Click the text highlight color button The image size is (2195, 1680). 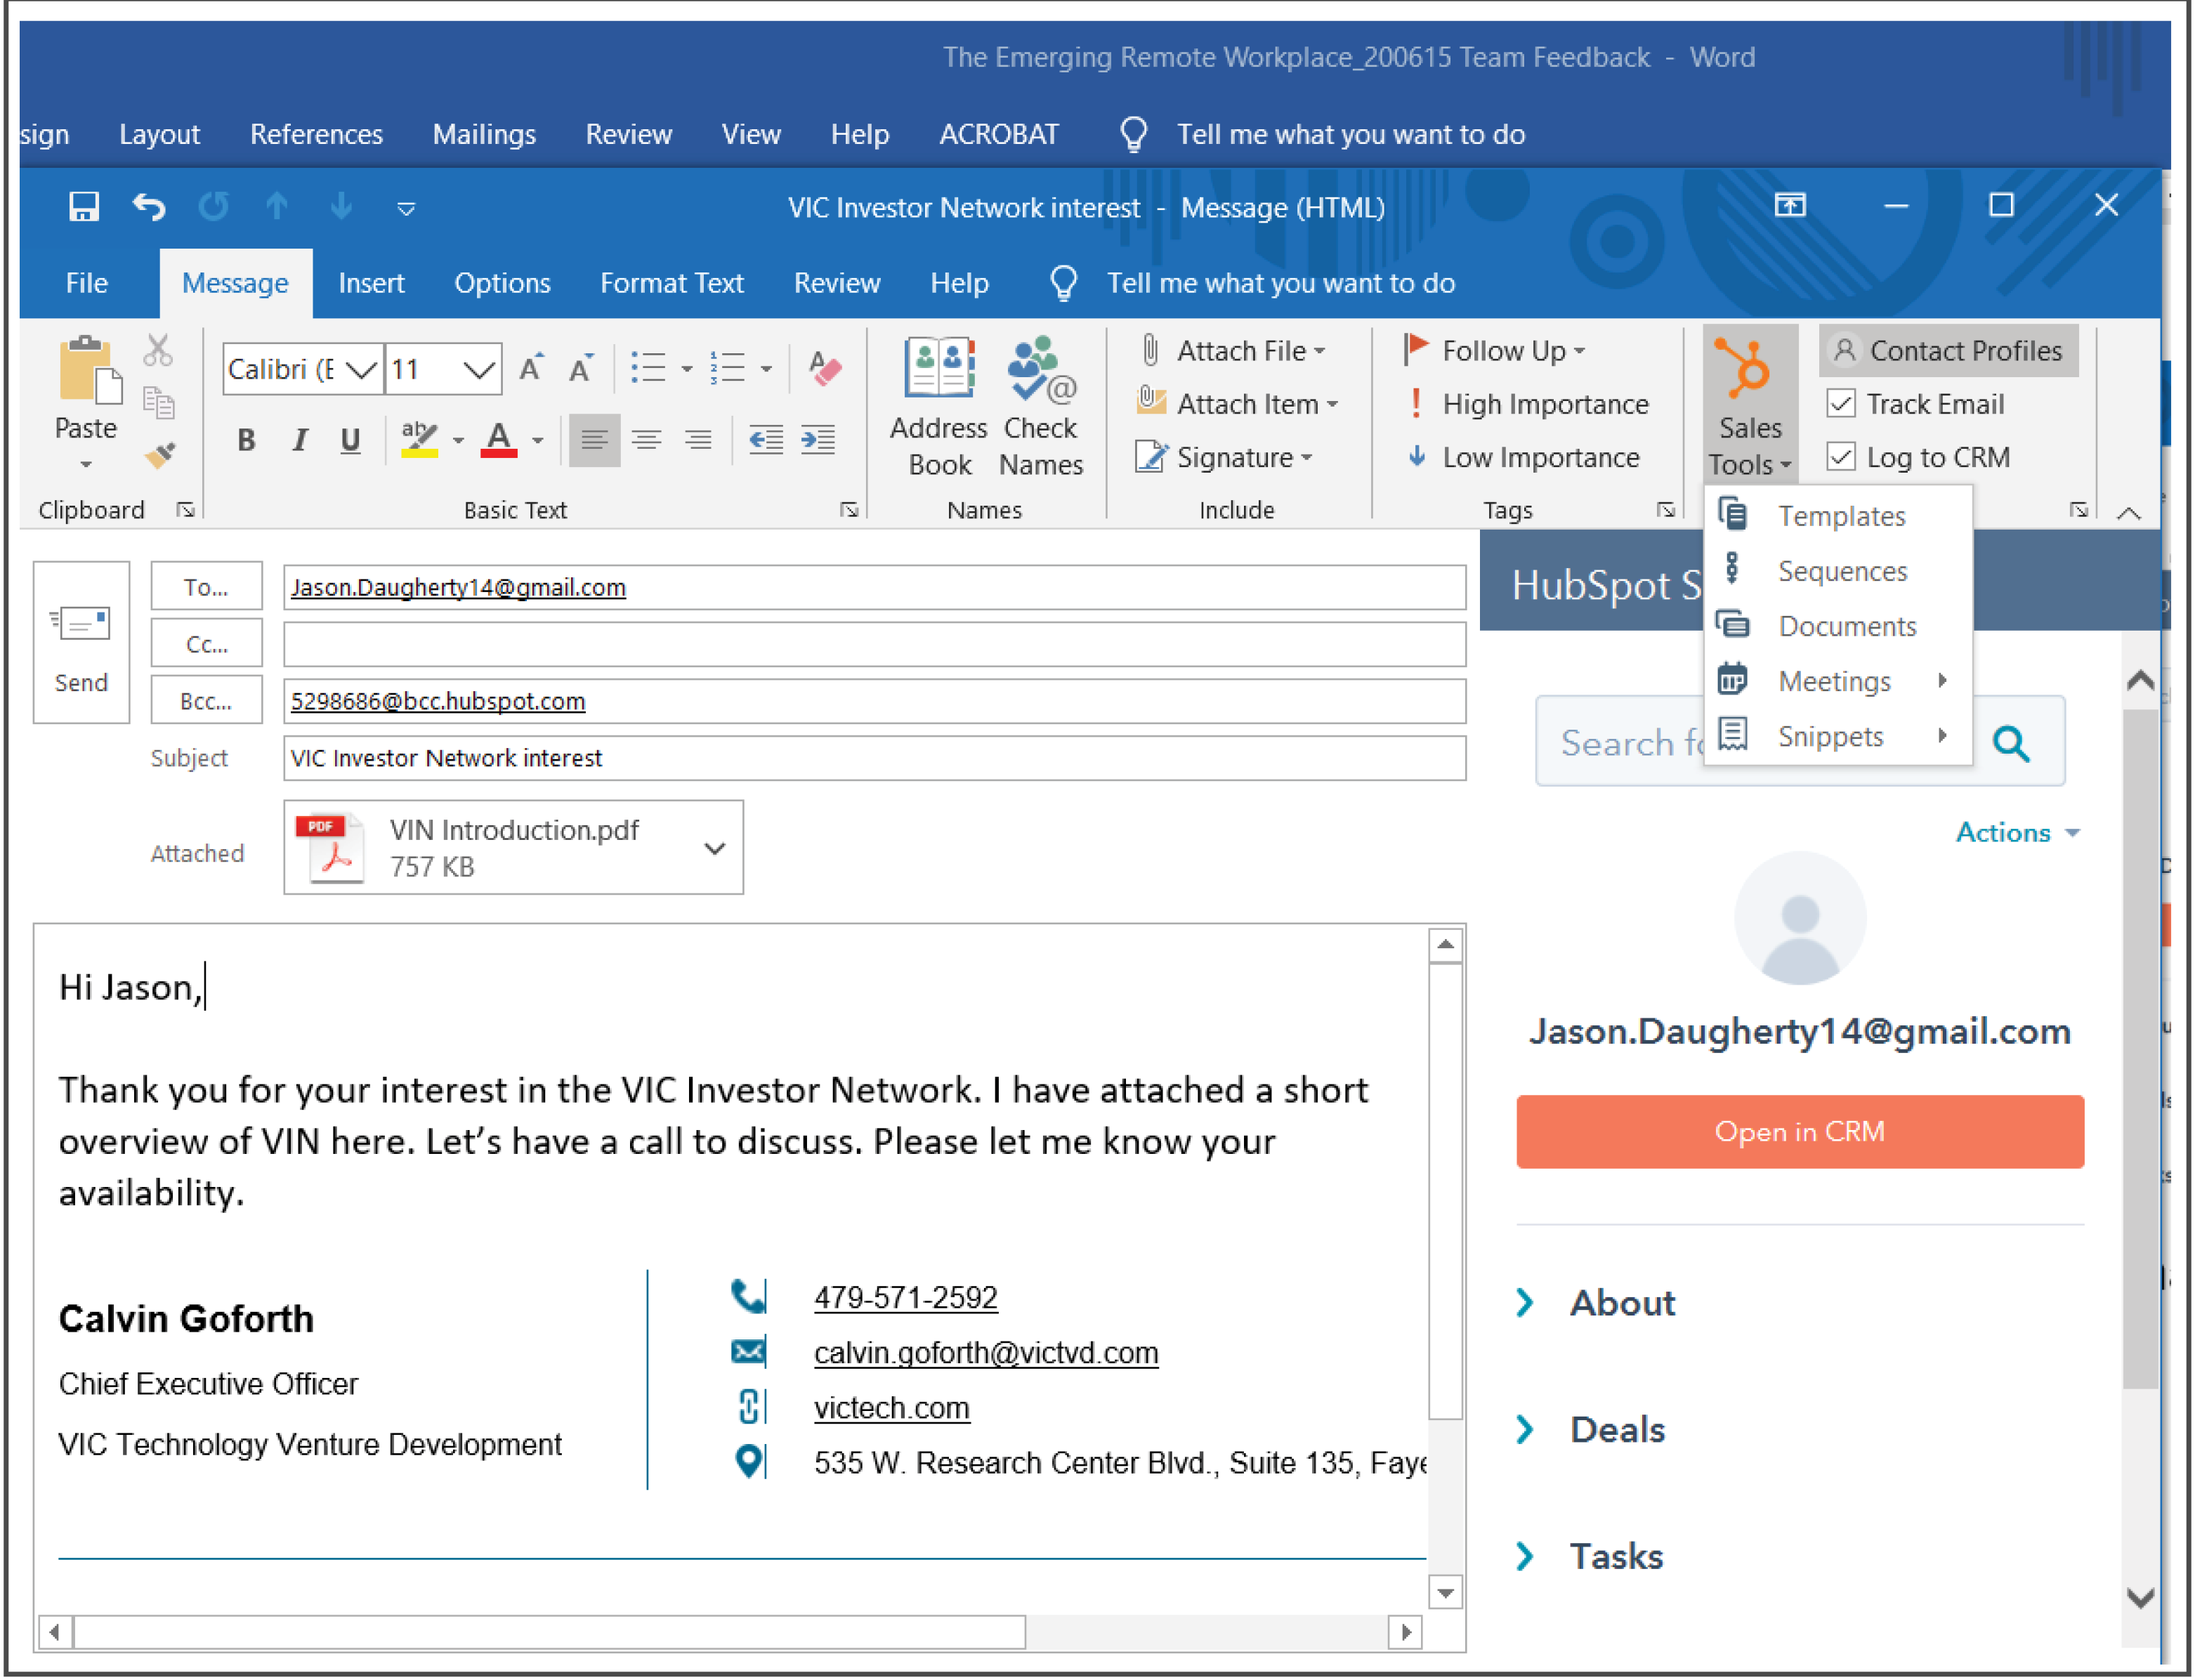tap(419, 440)
